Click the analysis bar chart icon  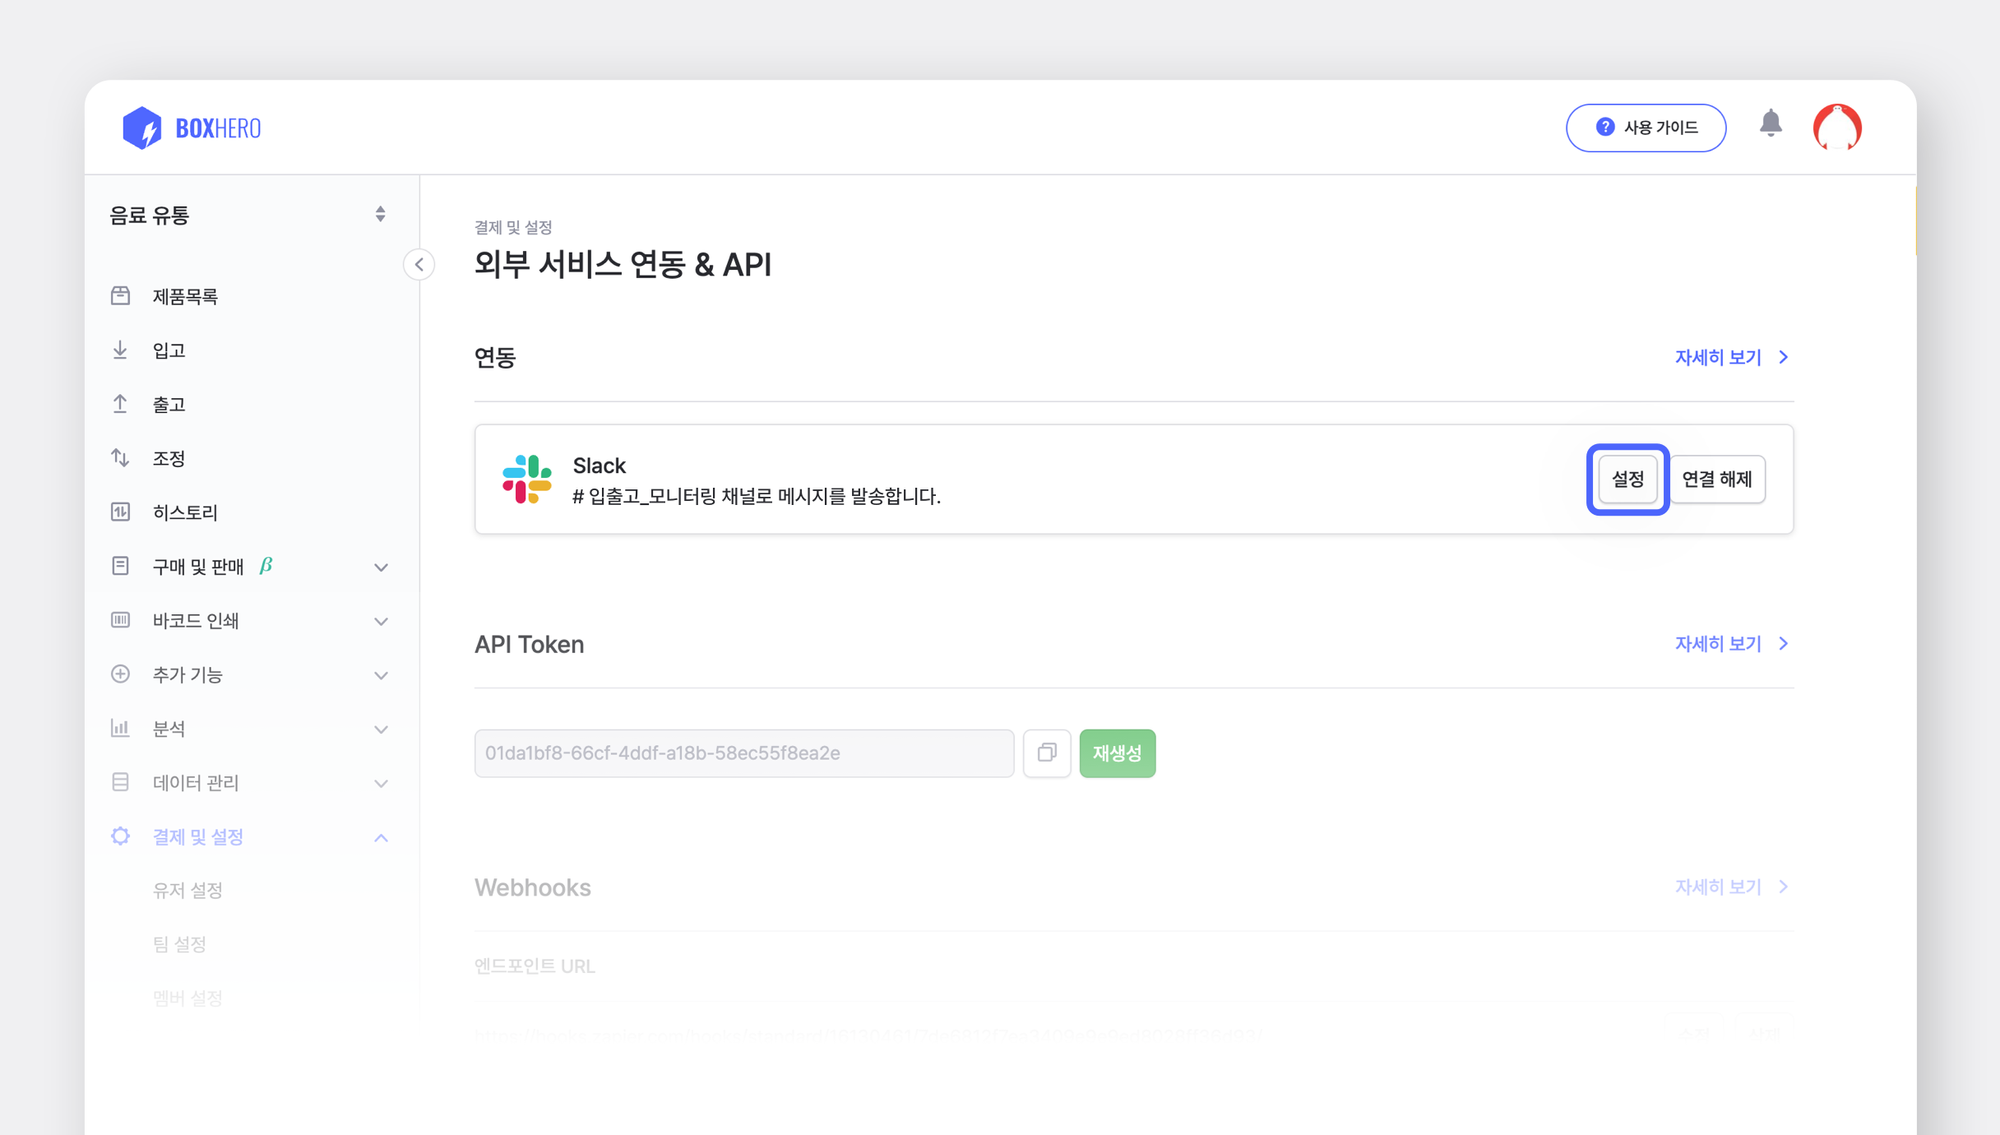click(120, 728)
